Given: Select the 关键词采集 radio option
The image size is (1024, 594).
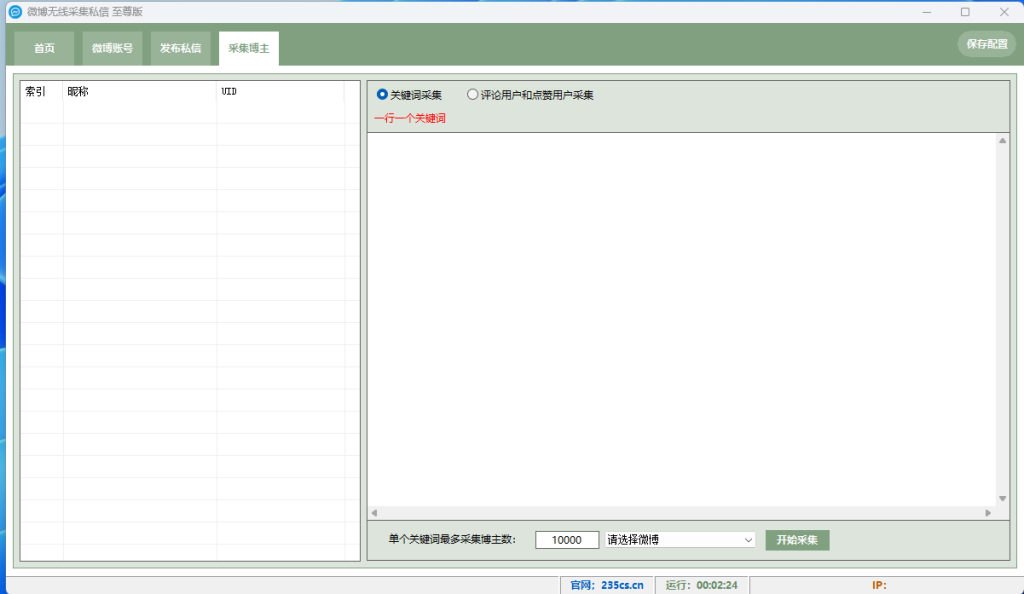Looking at the screenshot, I should 382,95.
